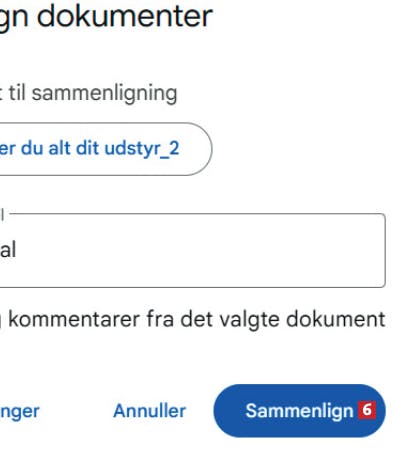The image size is (395, 453).
Task: Click the 'dokumenter' dialog heading
Action: click(125, 15)
